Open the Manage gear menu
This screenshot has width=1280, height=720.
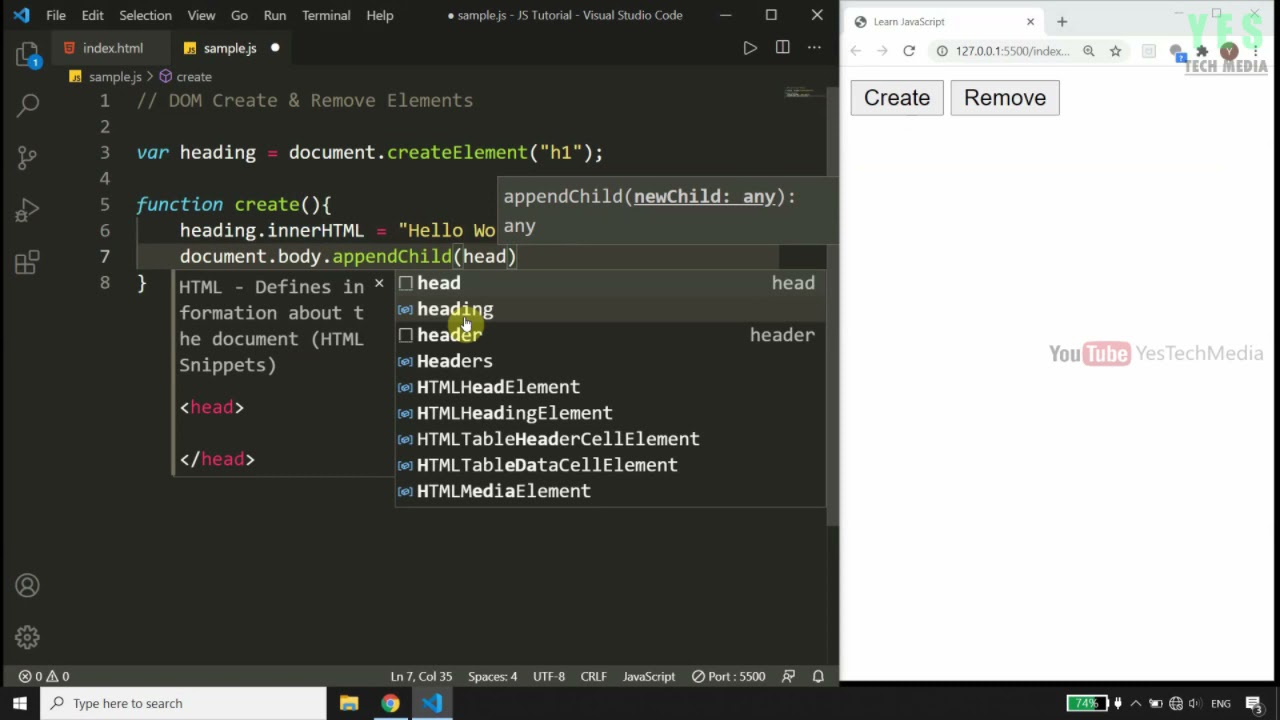coord(28,637)
